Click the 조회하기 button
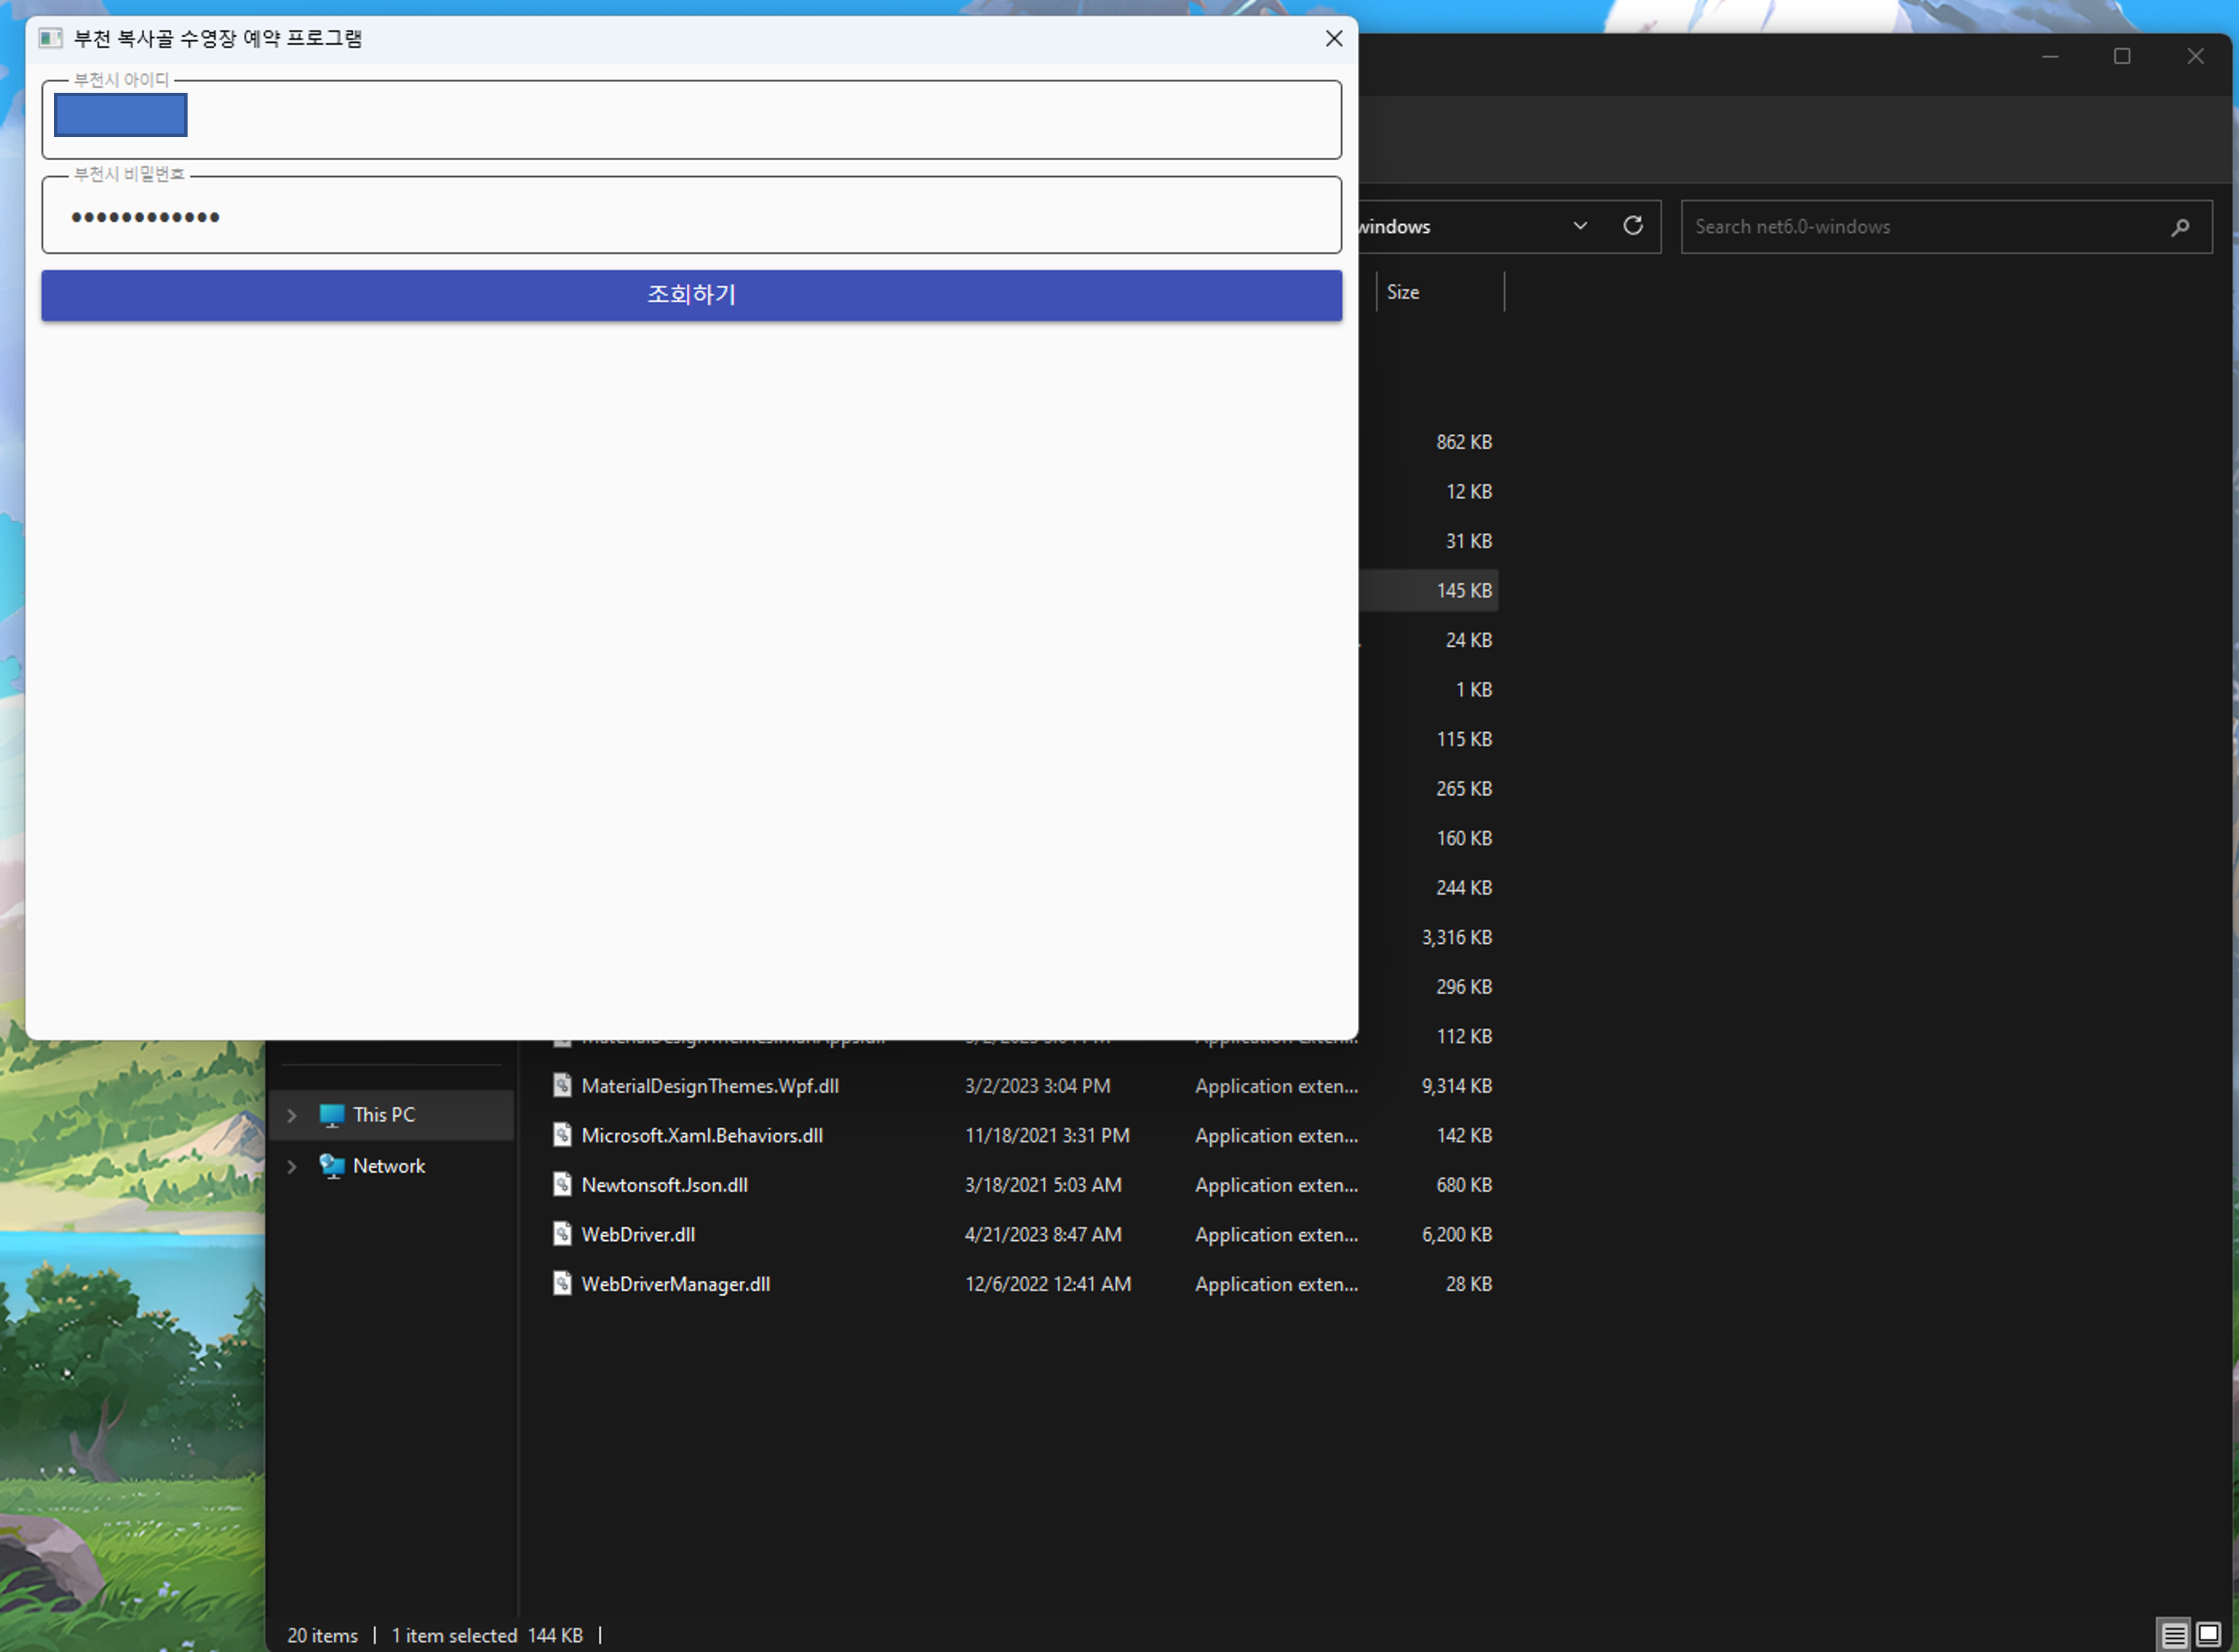This screenshot has width=2239, height=1652. pos(691,295)
